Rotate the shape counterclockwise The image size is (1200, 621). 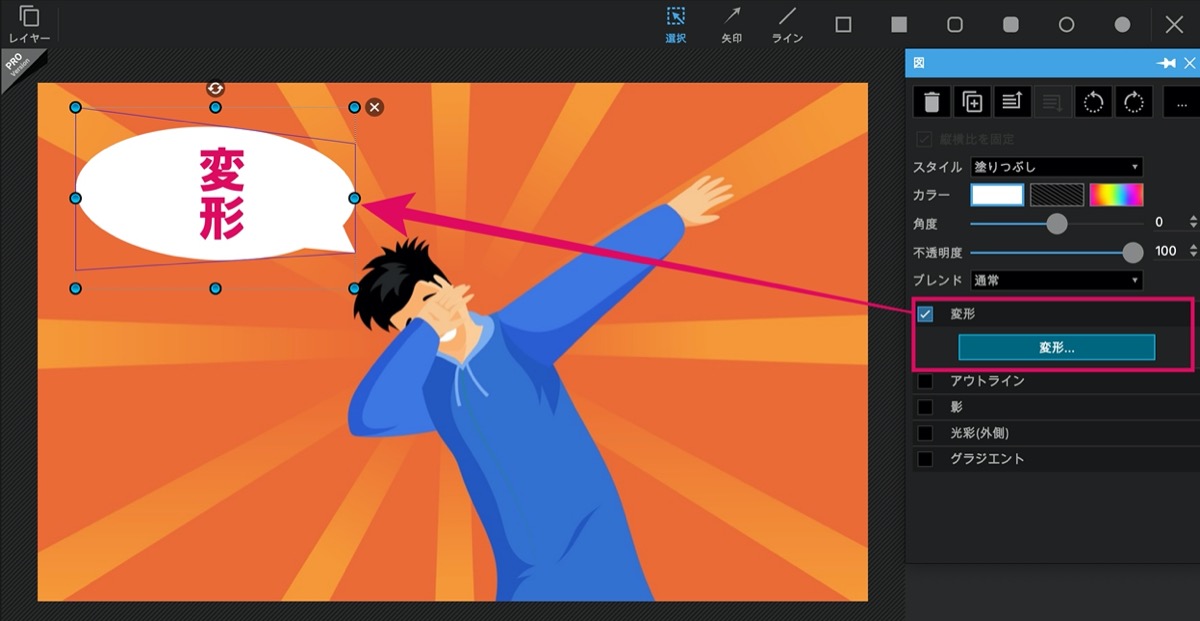tap(1093, 102)
